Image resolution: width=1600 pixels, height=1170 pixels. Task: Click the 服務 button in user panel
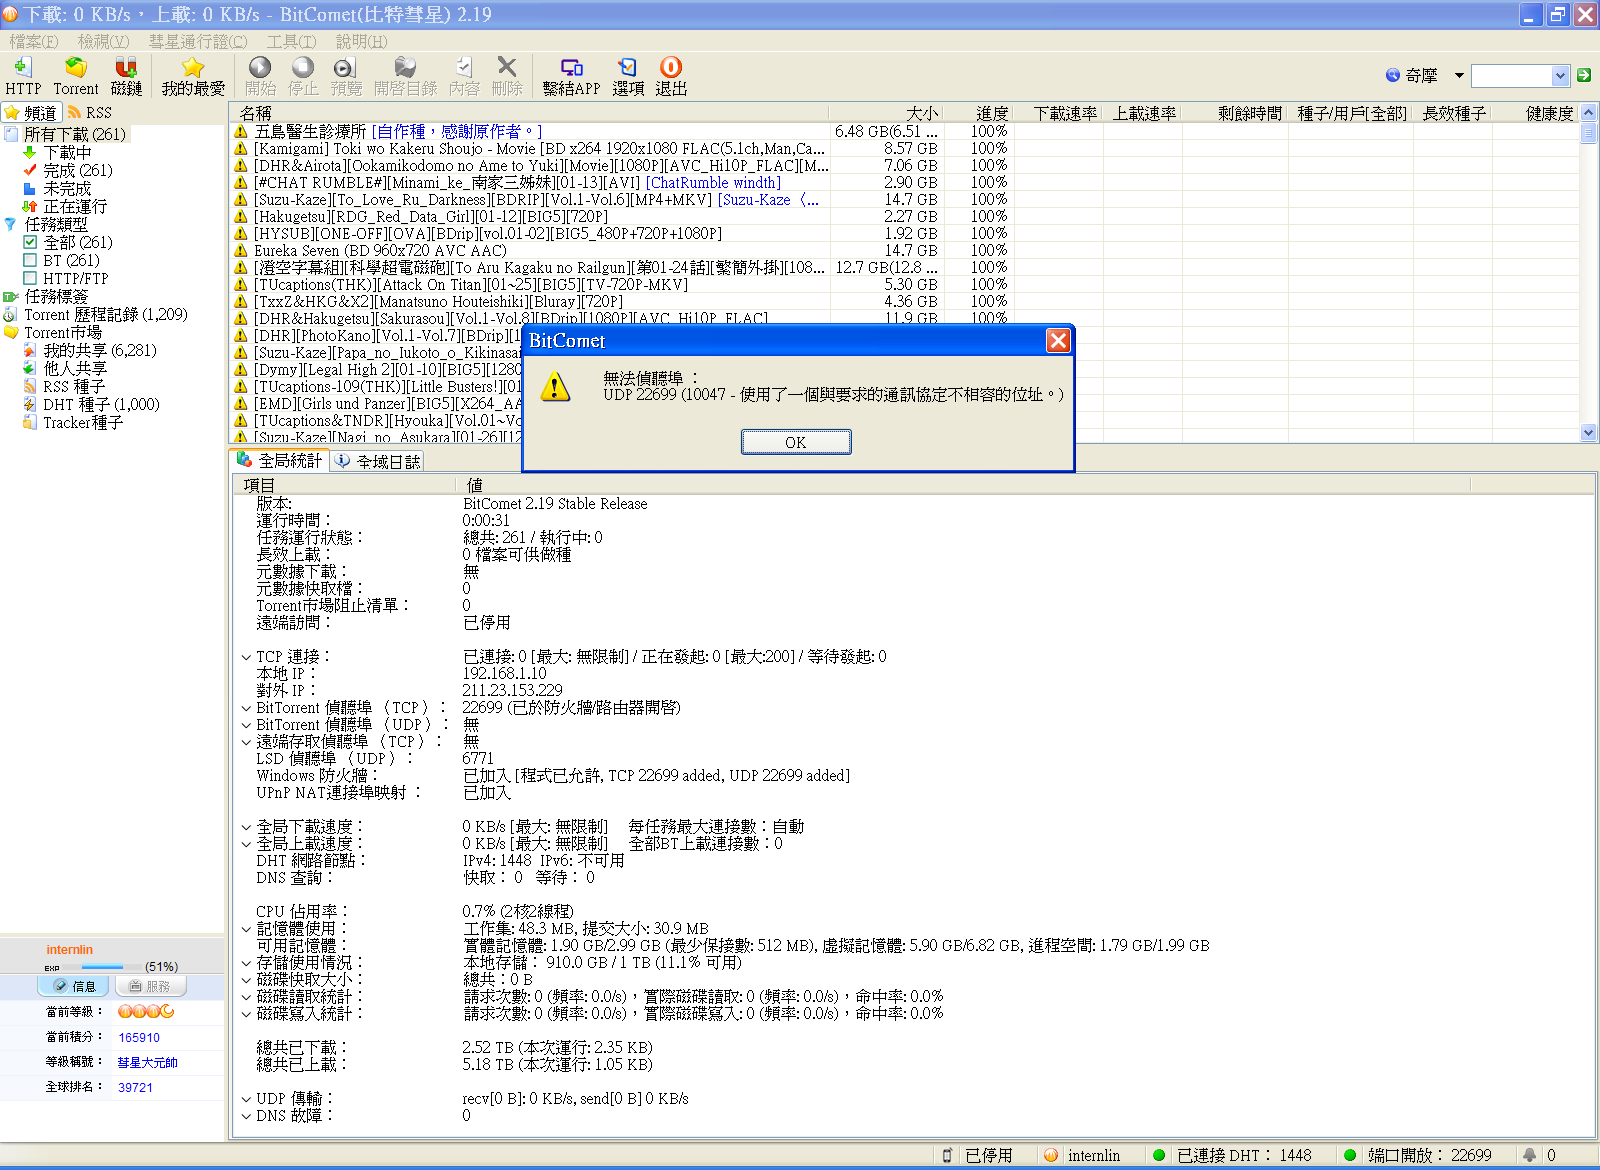(150, 986)
